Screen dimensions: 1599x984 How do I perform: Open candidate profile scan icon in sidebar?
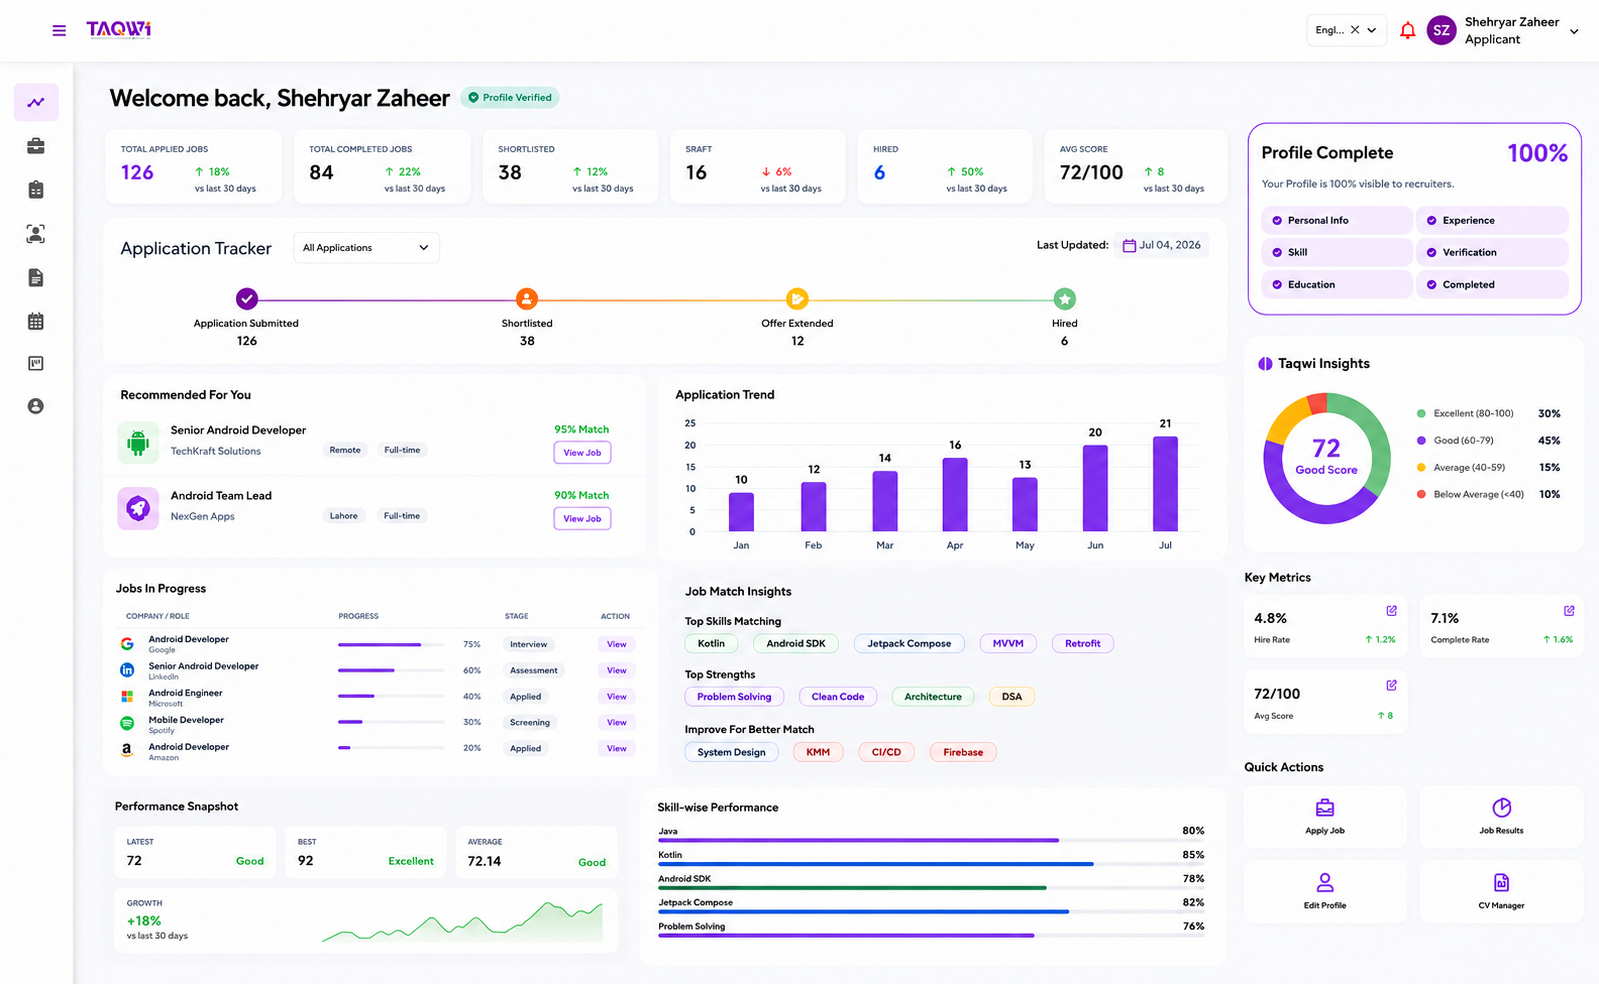[x=36, y=234]
